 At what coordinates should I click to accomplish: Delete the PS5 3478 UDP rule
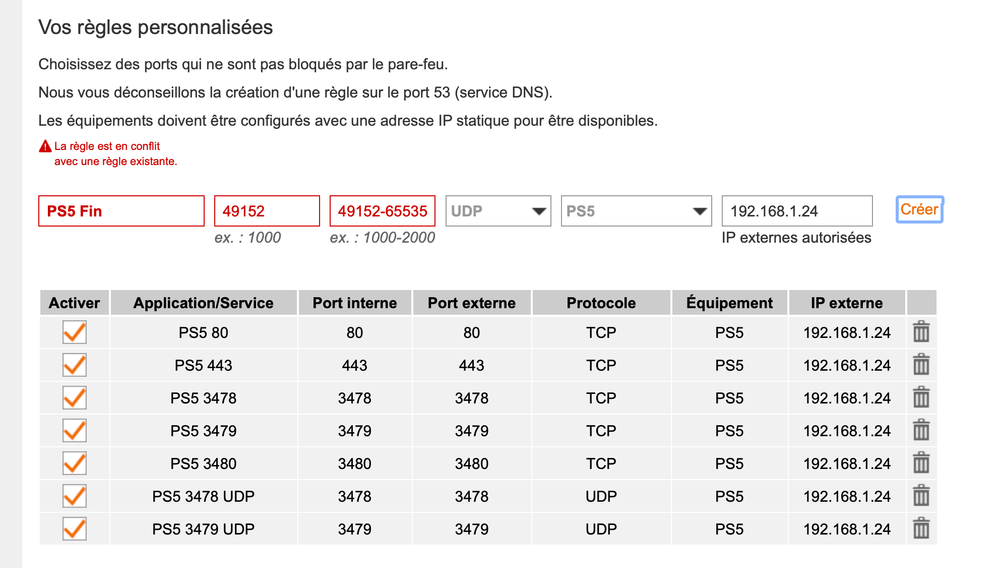click(x=921, y=496)
